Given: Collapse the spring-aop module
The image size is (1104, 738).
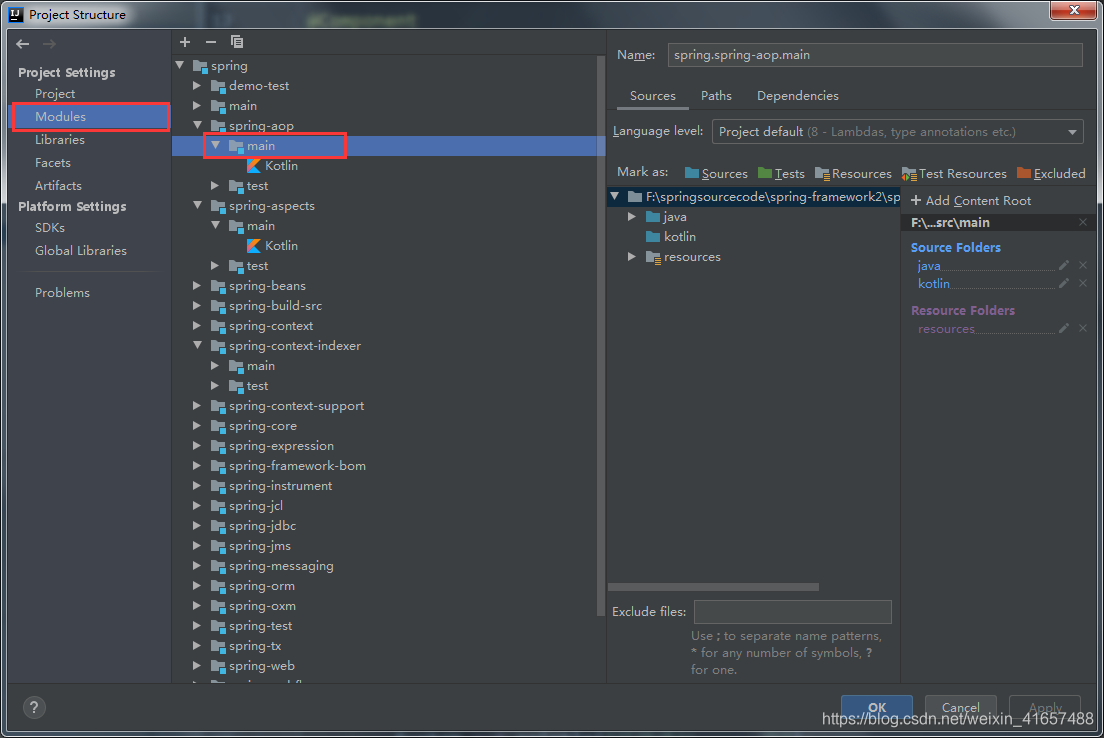Looking at the screenshot, I should (198, 125).
